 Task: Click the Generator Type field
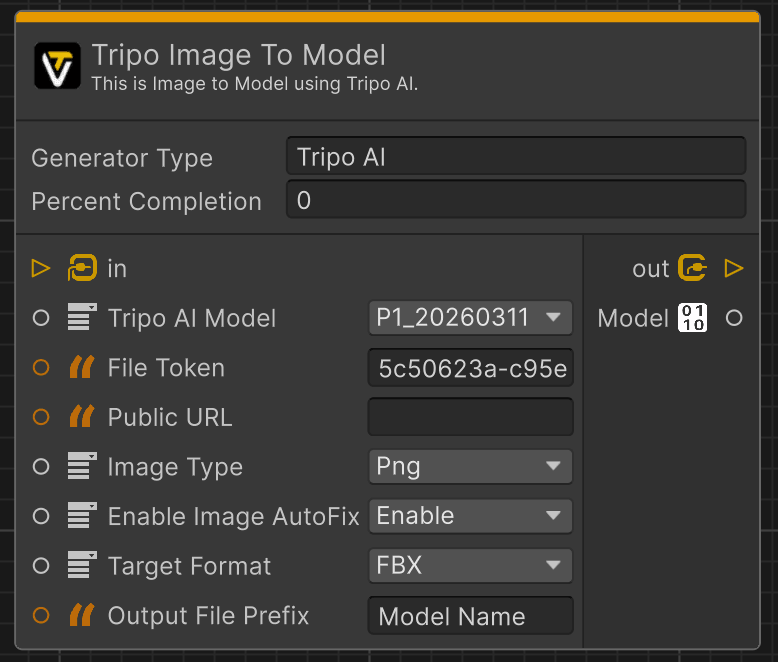click(515, 157)
